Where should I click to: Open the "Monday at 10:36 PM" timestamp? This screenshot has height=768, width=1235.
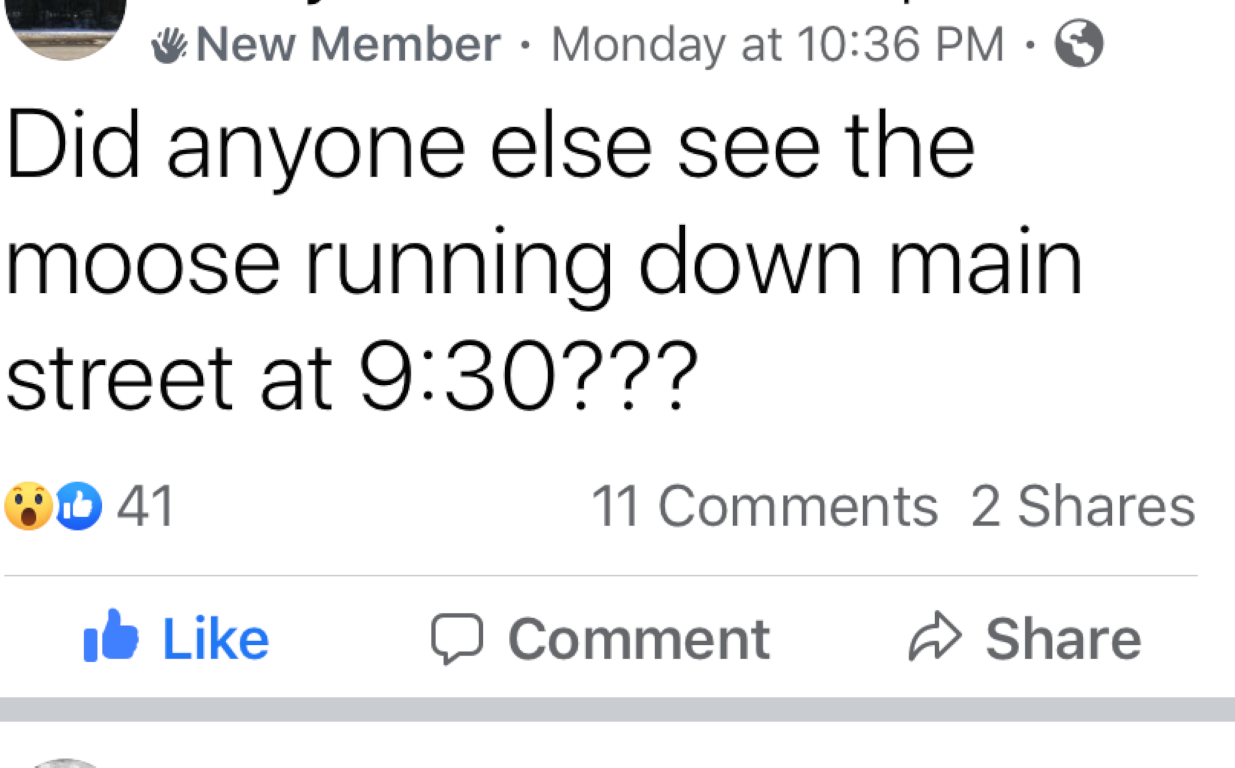click(778, 45)
